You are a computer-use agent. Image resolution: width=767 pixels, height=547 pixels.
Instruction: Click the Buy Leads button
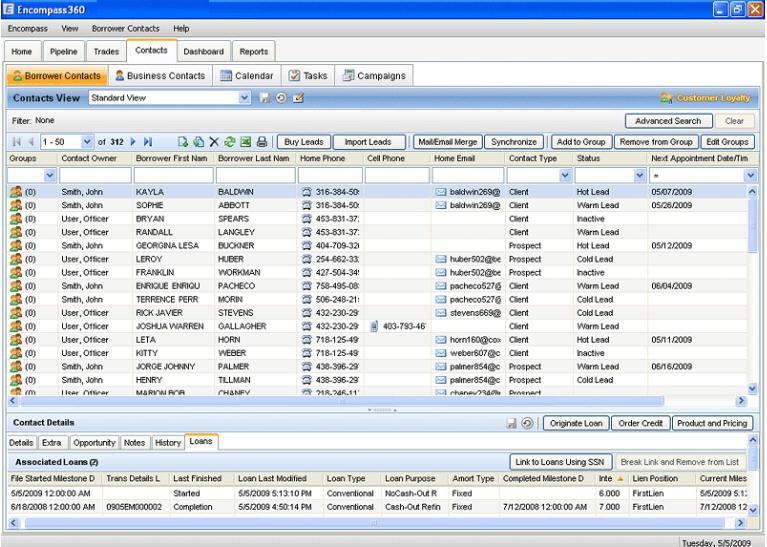tap(304, 142)
